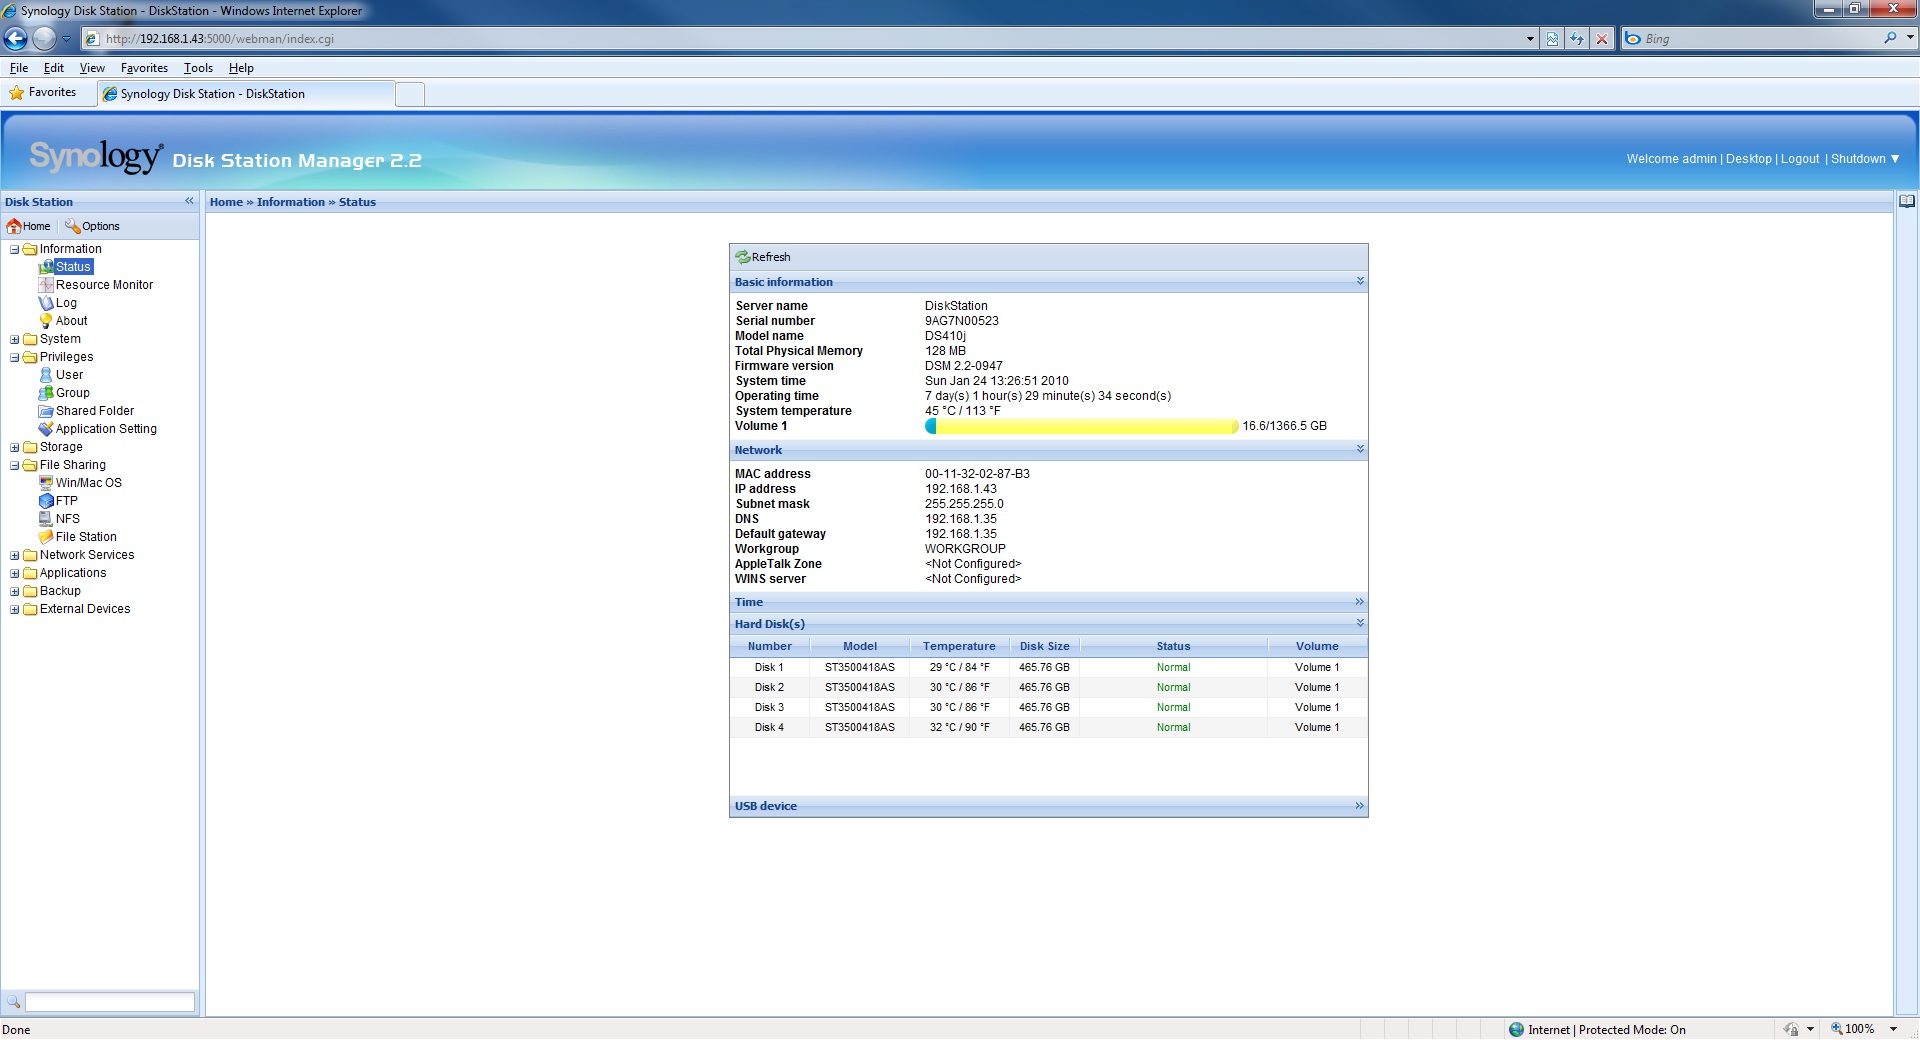
Task: Open the browser Edit menu
Action: (x=54, y=68)
